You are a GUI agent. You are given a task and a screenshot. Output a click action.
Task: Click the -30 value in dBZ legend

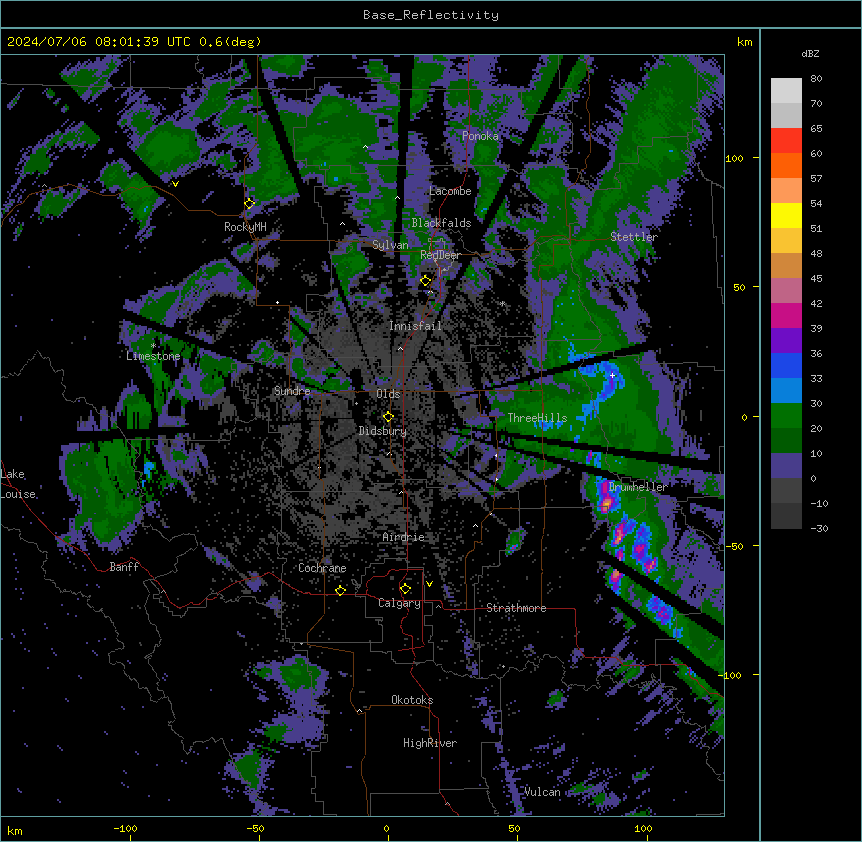tap(819, 528)
